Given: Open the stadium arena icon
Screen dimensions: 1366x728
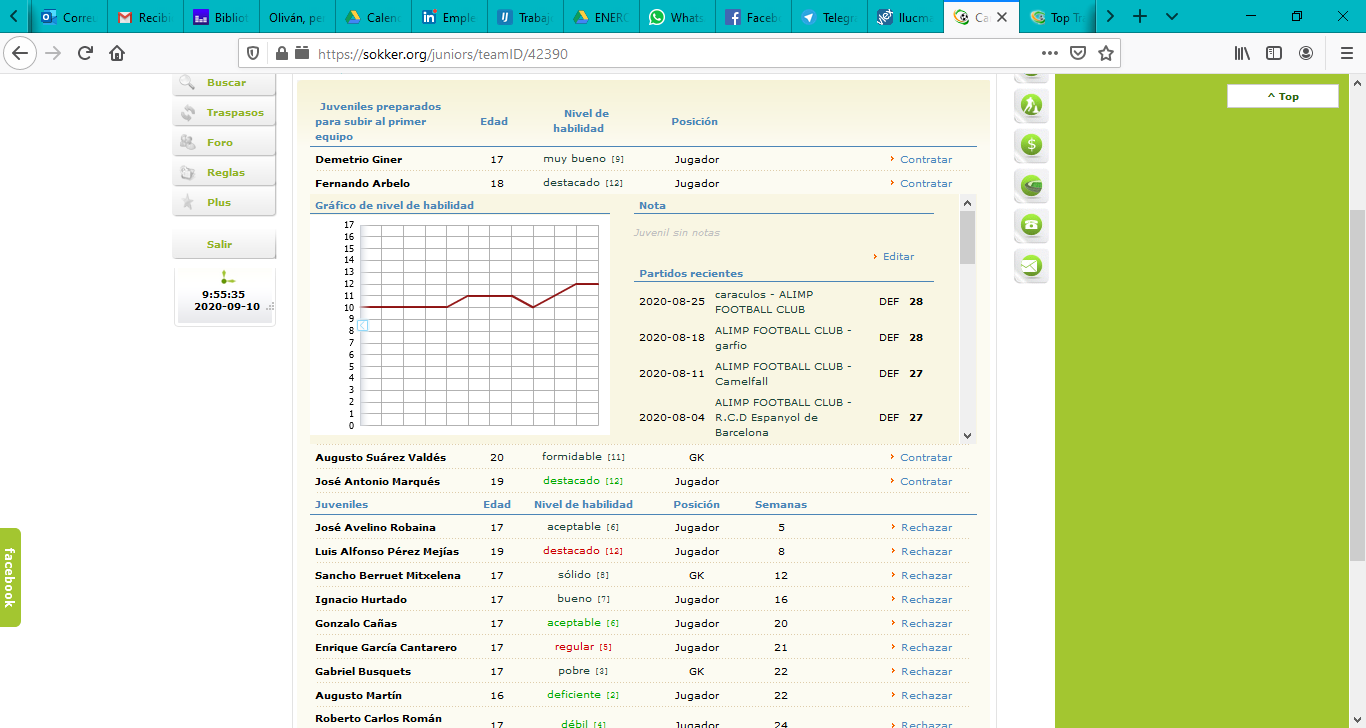Looking at the screenshot, I should pos(1031,185).
